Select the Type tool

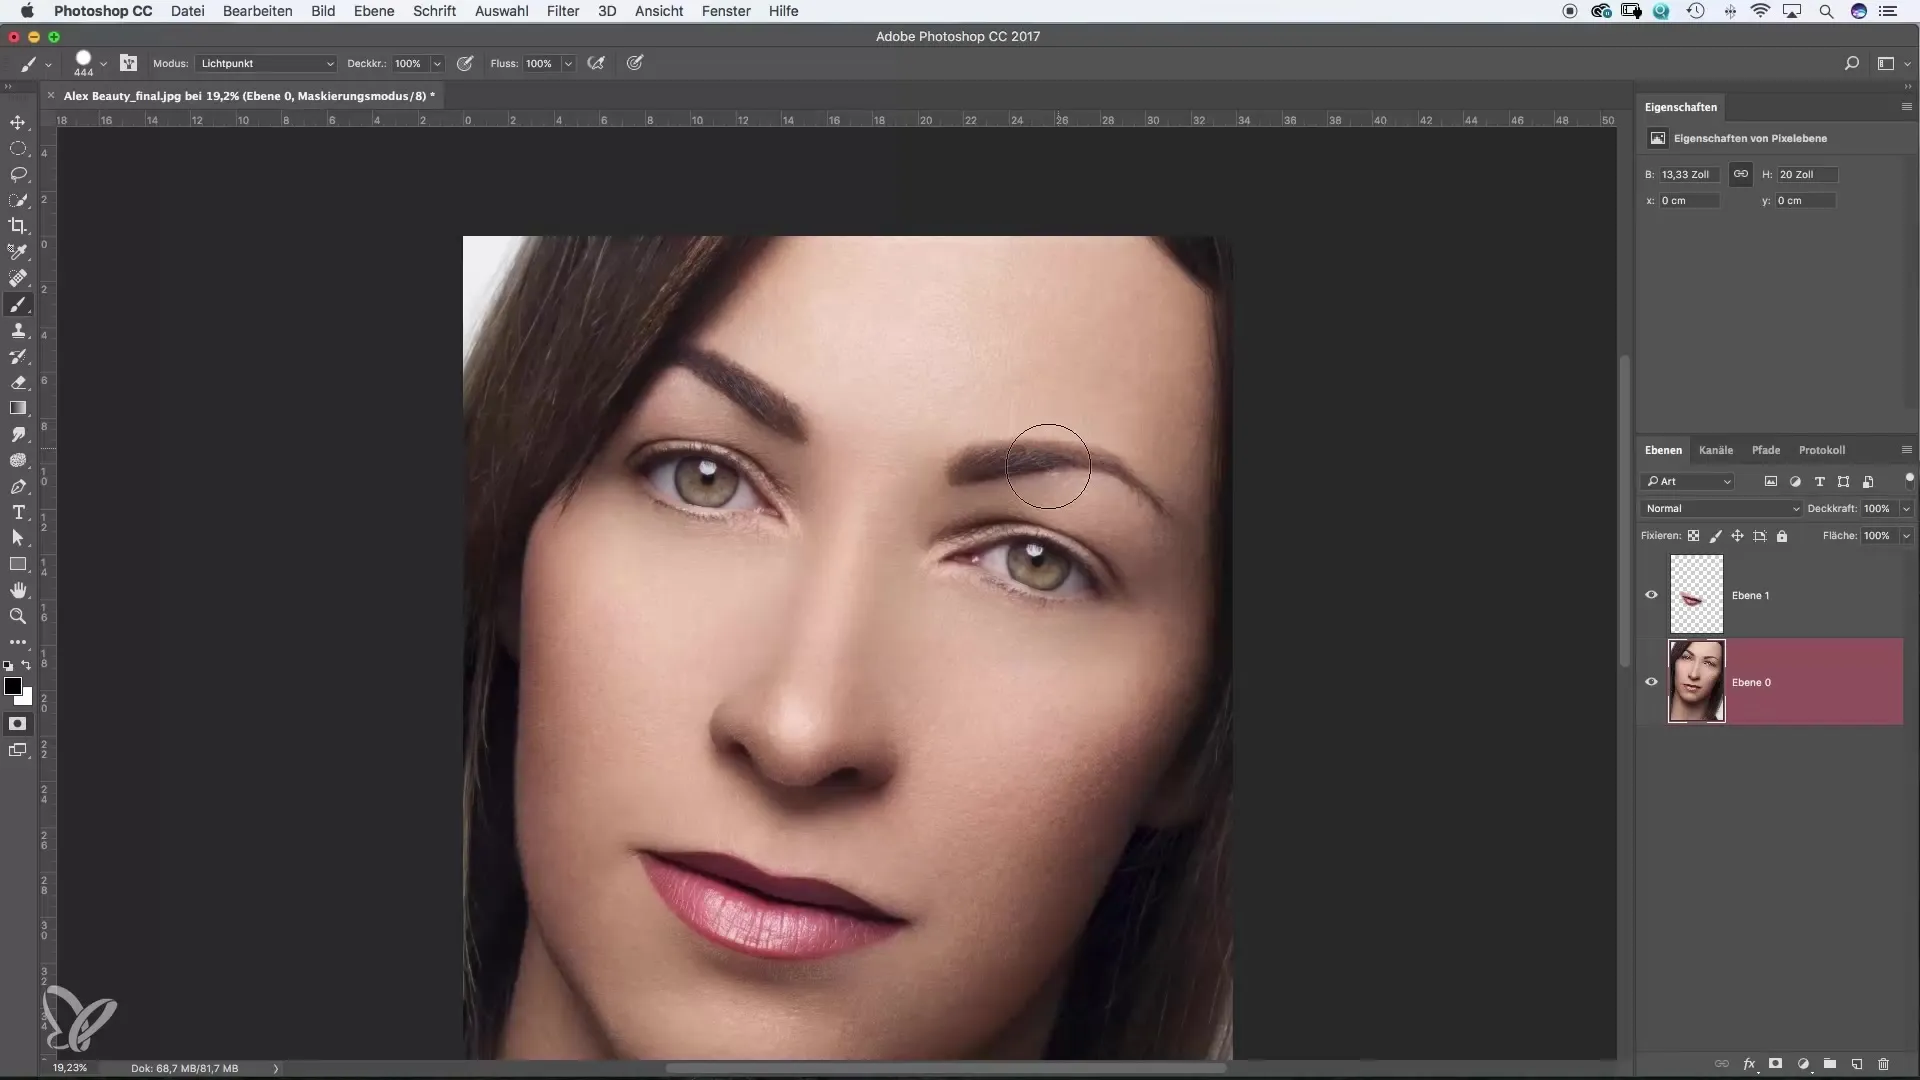click(18, 513)
